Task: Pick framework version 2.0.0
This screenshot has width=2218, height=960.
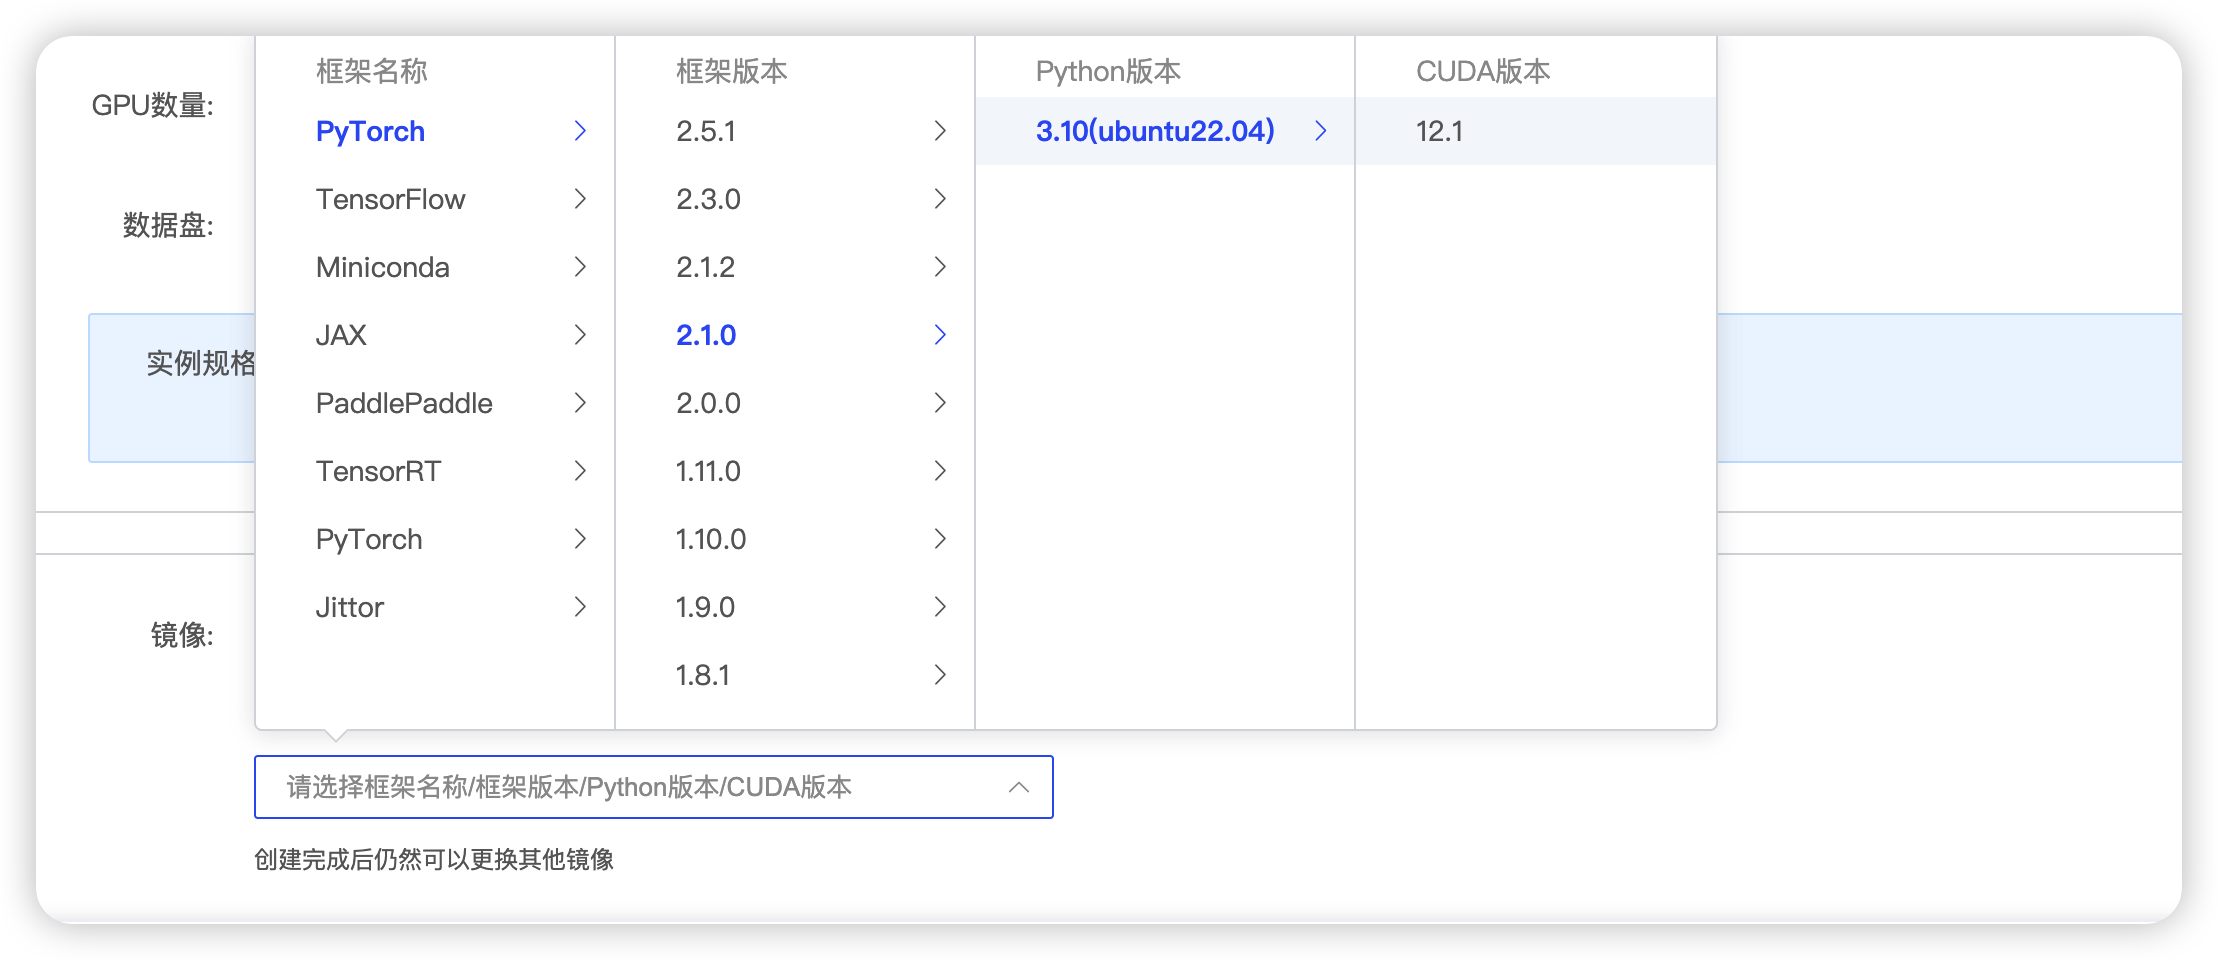Action: point(708,403)
